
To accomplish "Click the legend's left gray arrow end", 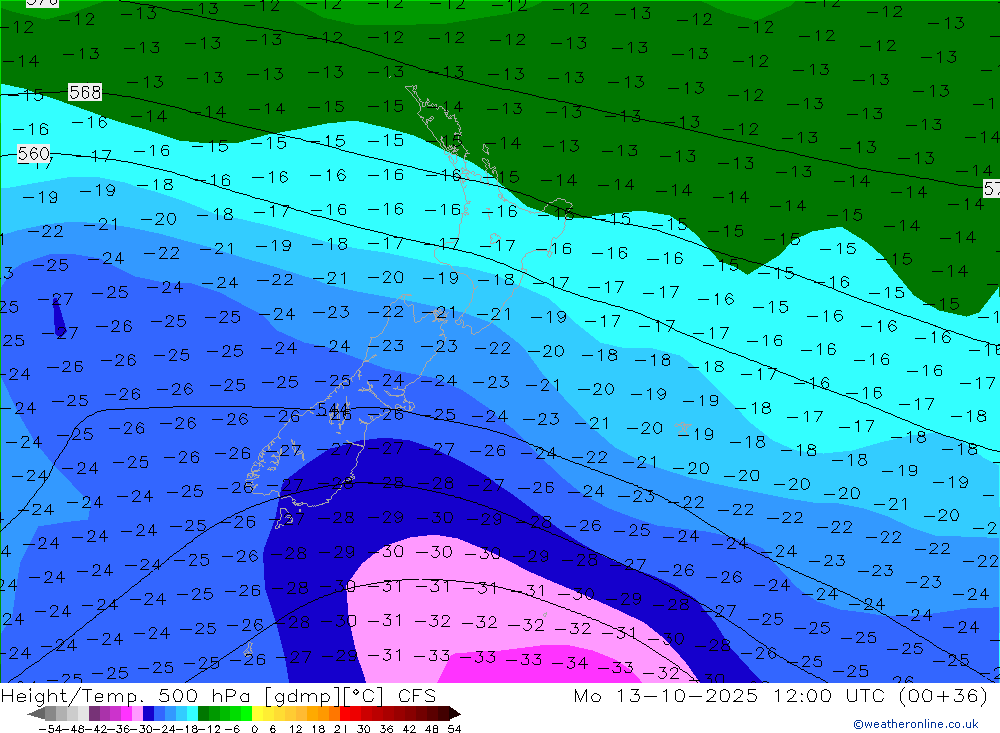I will click(36, 714).
